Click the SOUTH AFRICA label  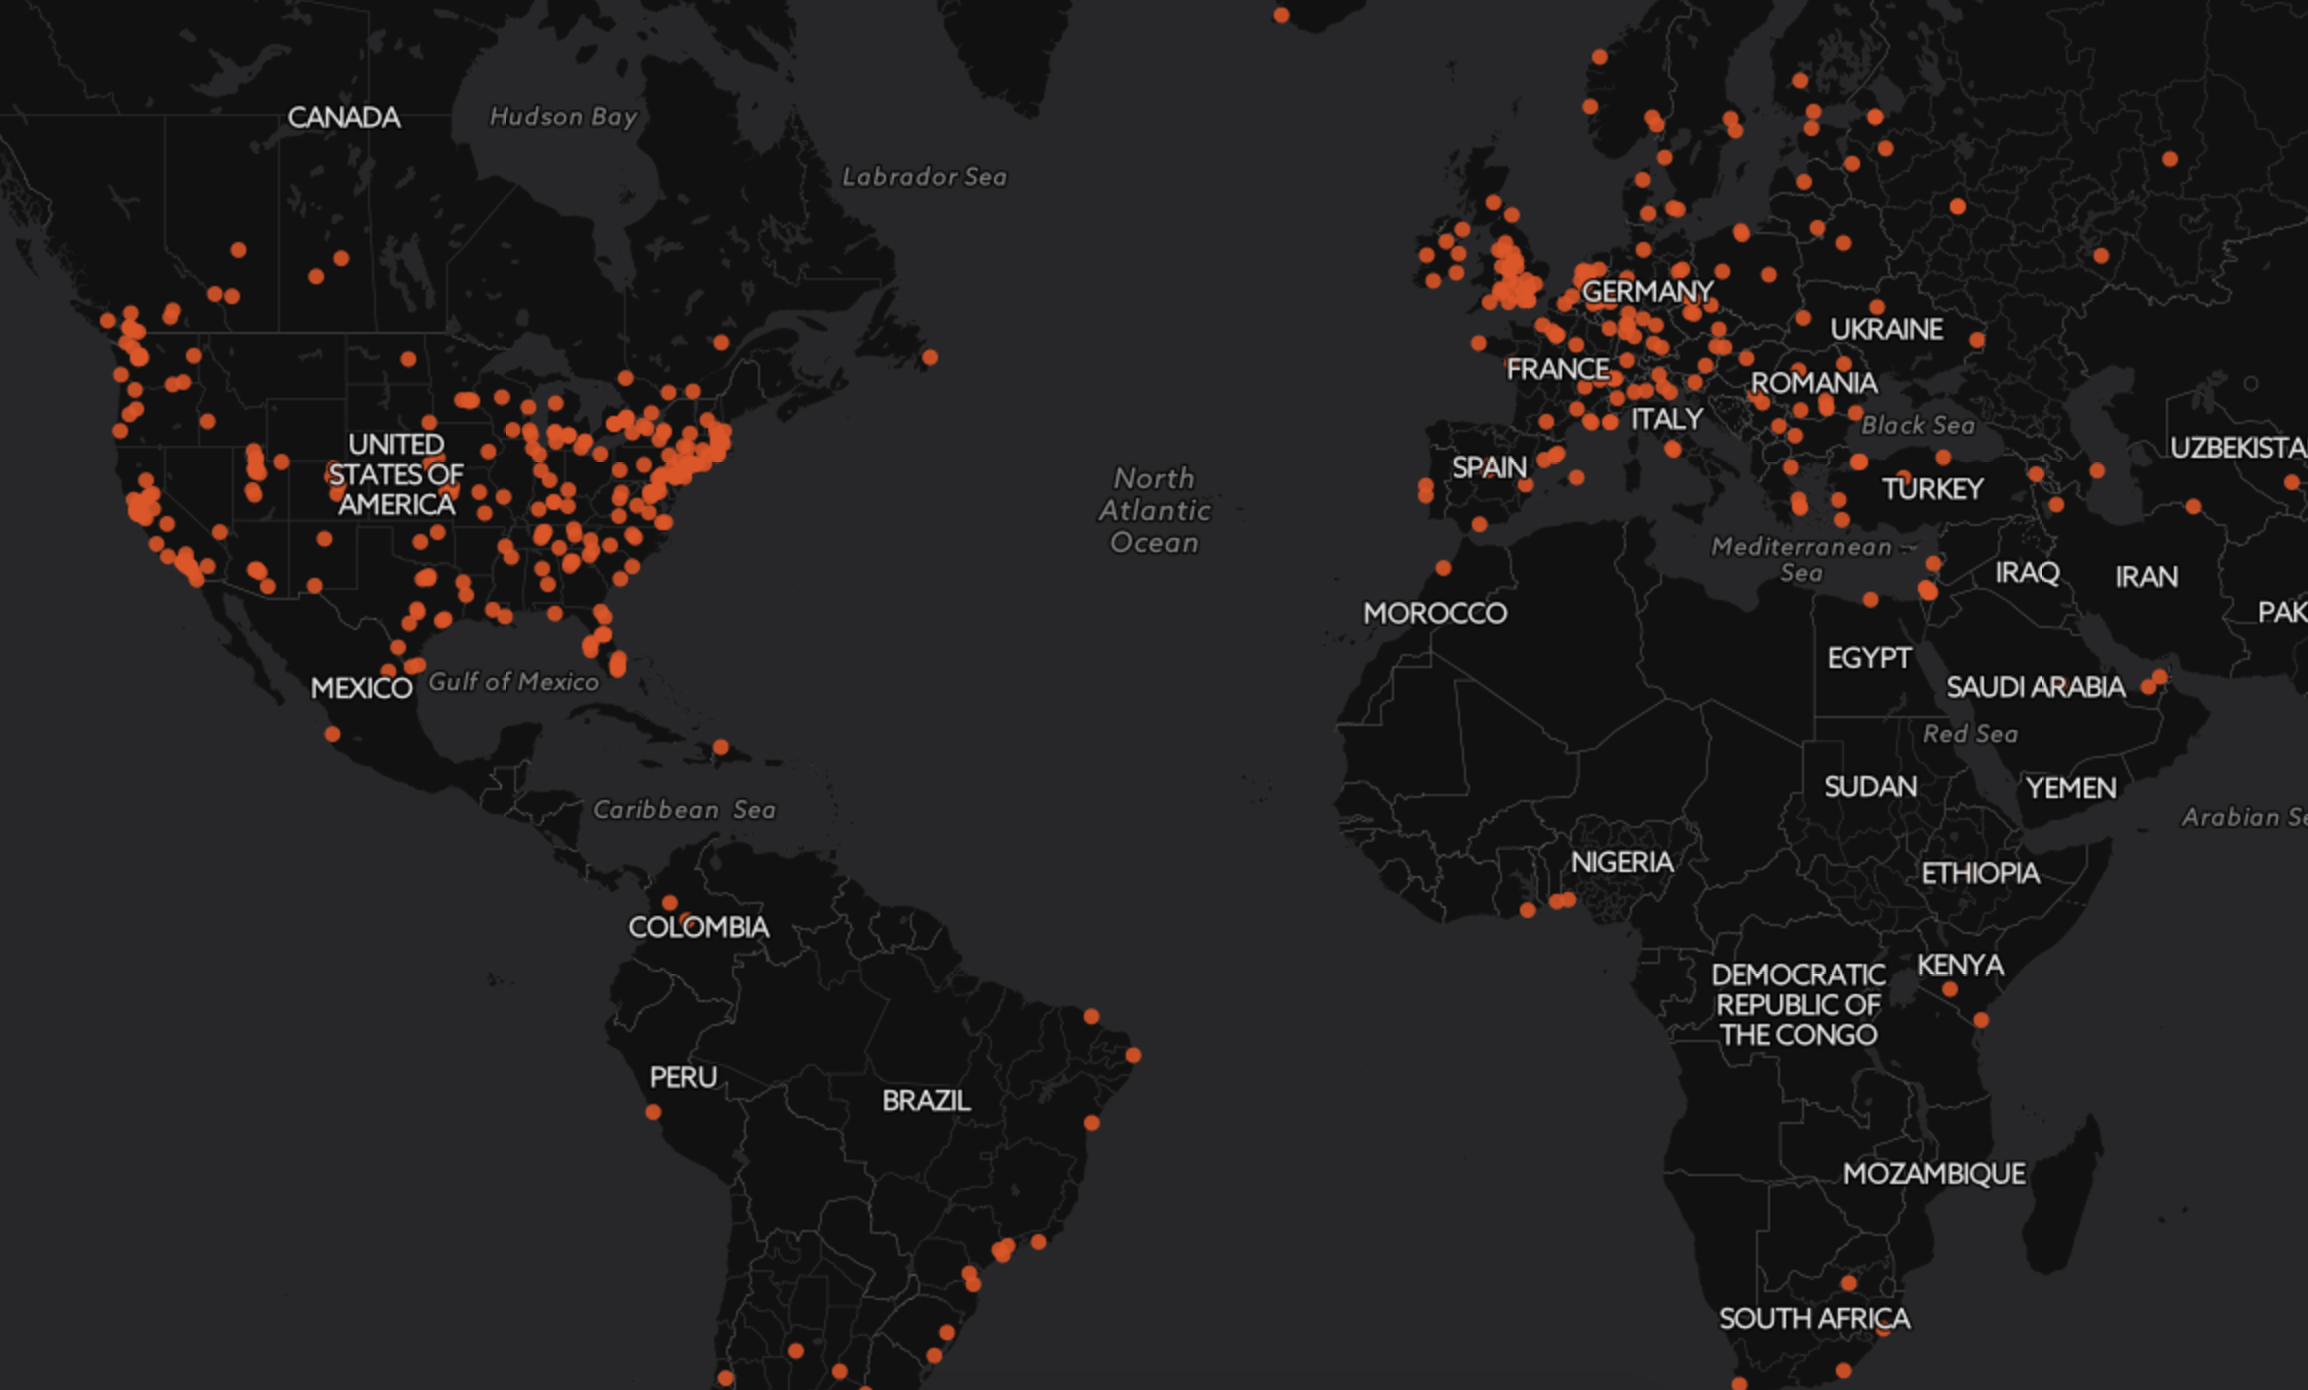click(x=1814, y=1319)
